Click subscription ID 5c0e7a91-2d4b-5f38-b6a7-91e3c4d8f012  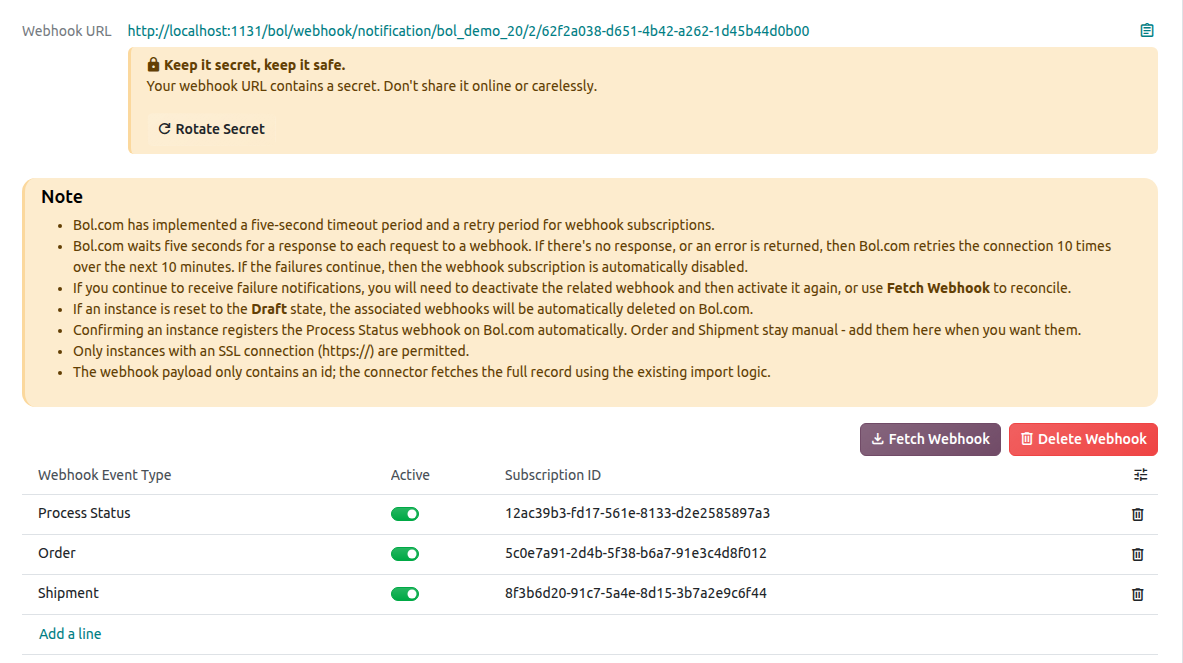point(636,553)
